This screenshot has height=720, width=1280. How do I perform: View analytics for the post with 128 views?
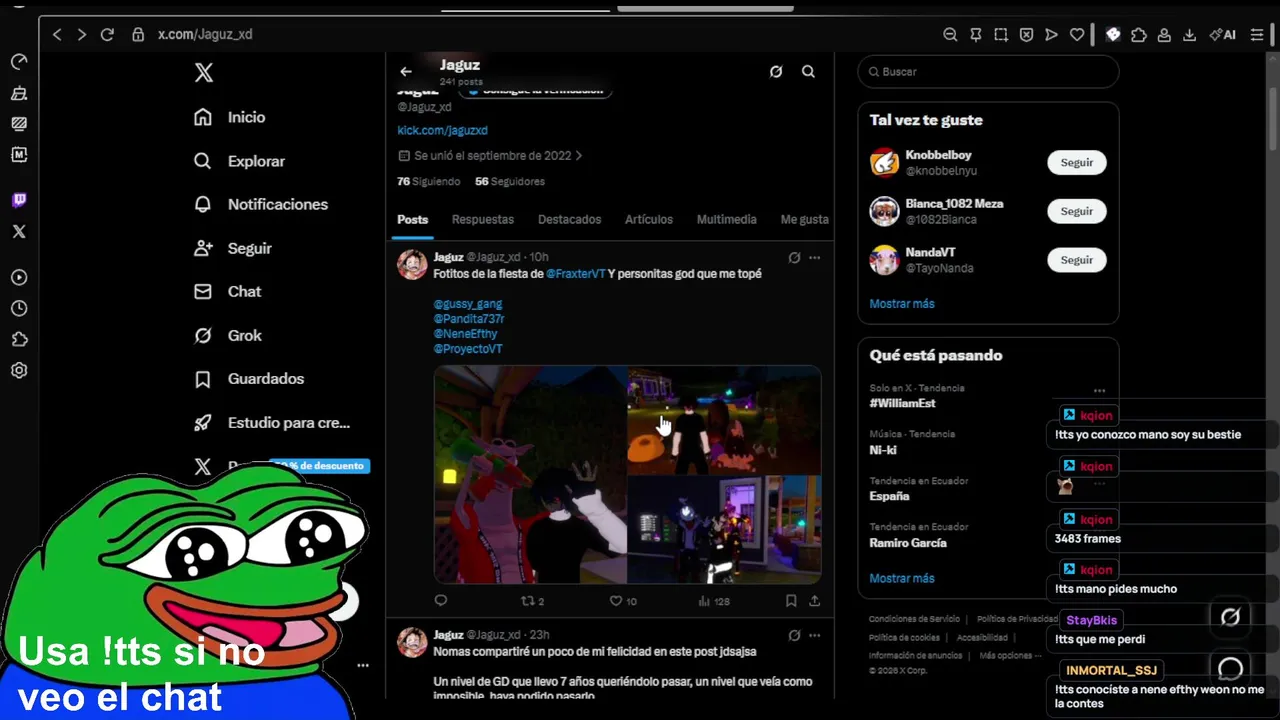click(x=713, y=601)
